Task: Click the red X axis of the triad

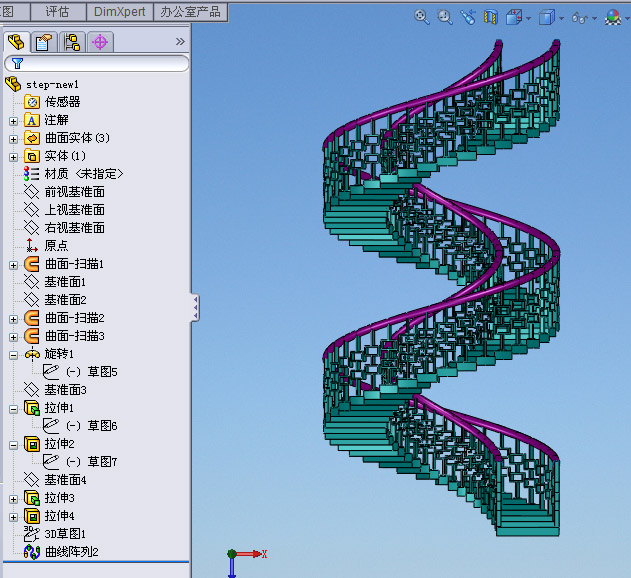Action: 250,554
